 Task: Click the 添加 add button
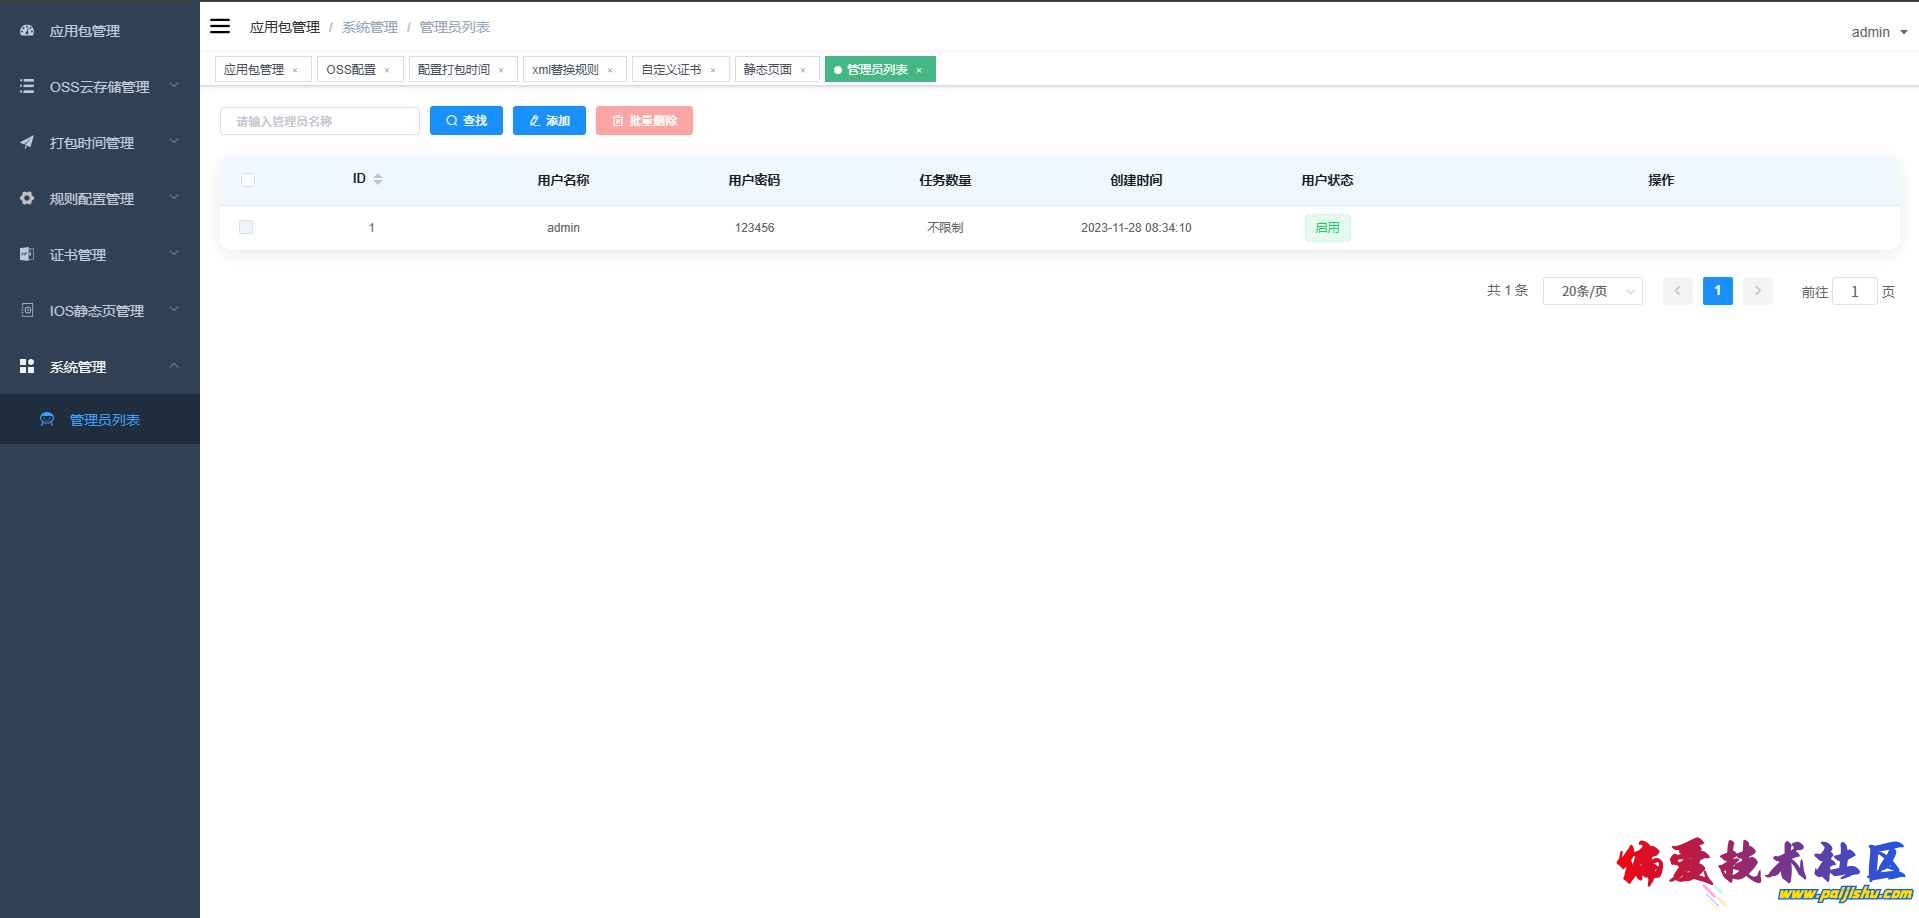tap(549, 121)
